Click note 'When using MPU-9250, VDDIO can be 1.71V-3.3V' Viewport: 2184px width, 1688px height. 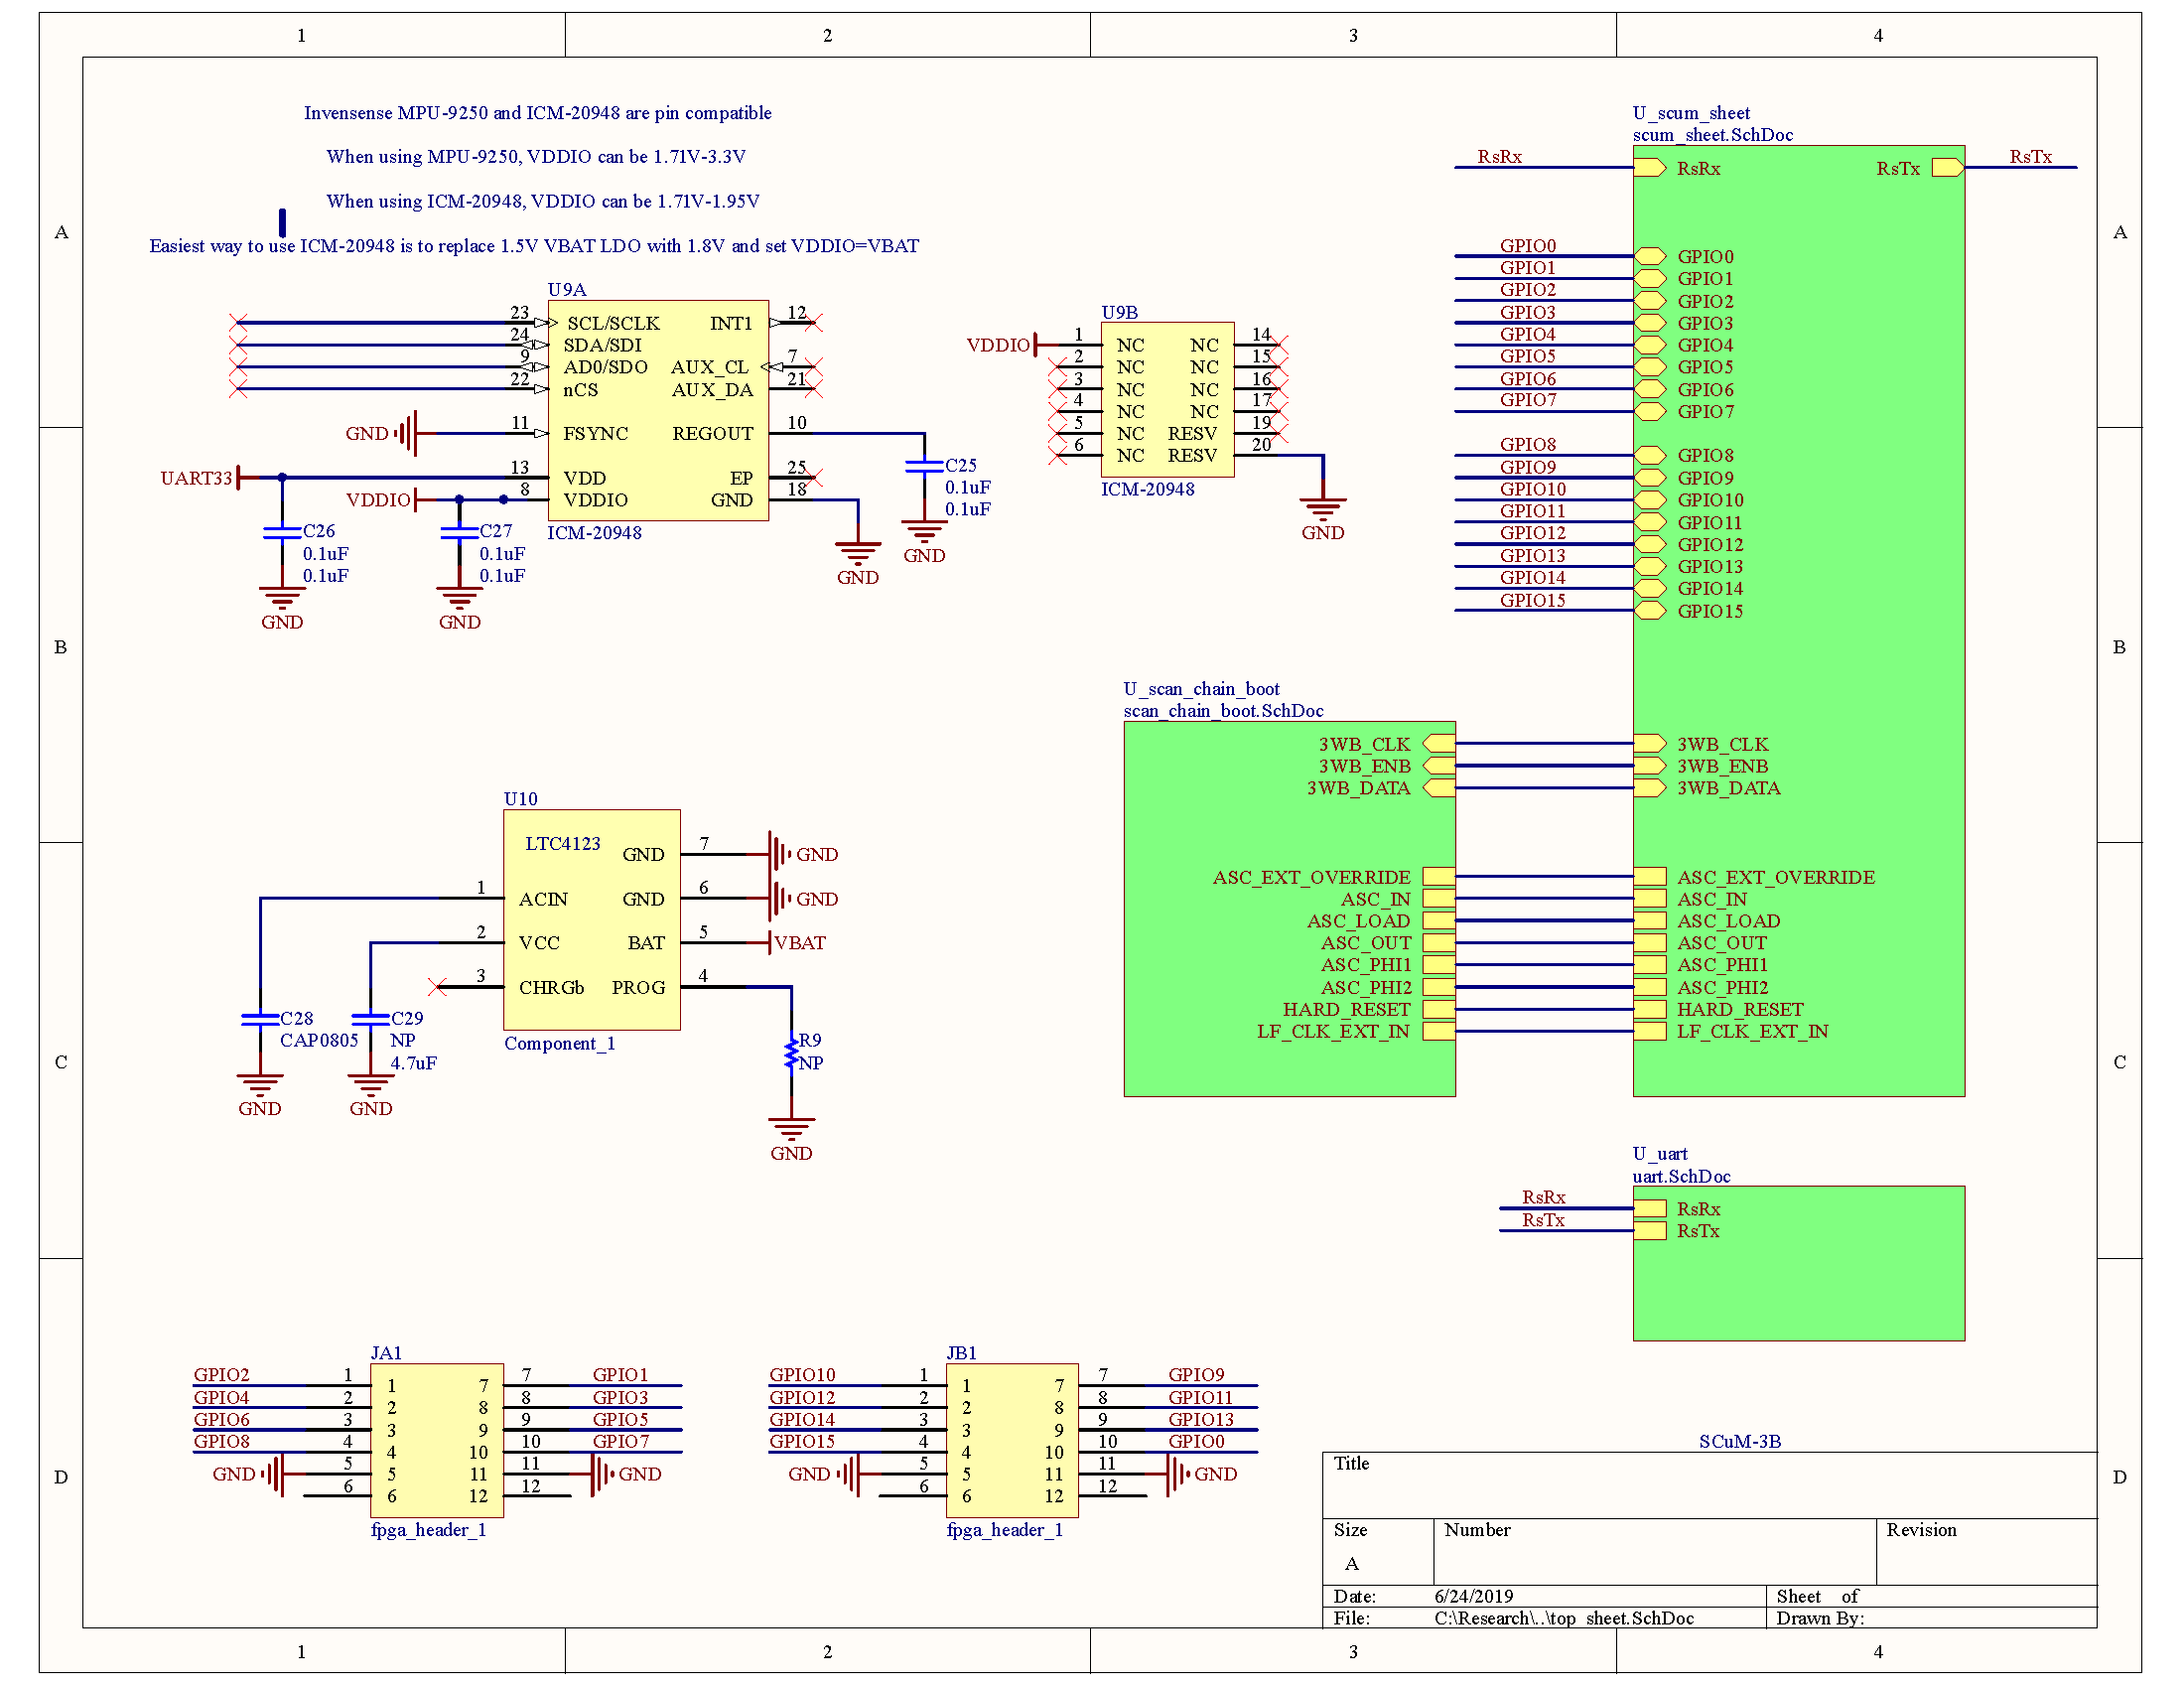point(536,157)
